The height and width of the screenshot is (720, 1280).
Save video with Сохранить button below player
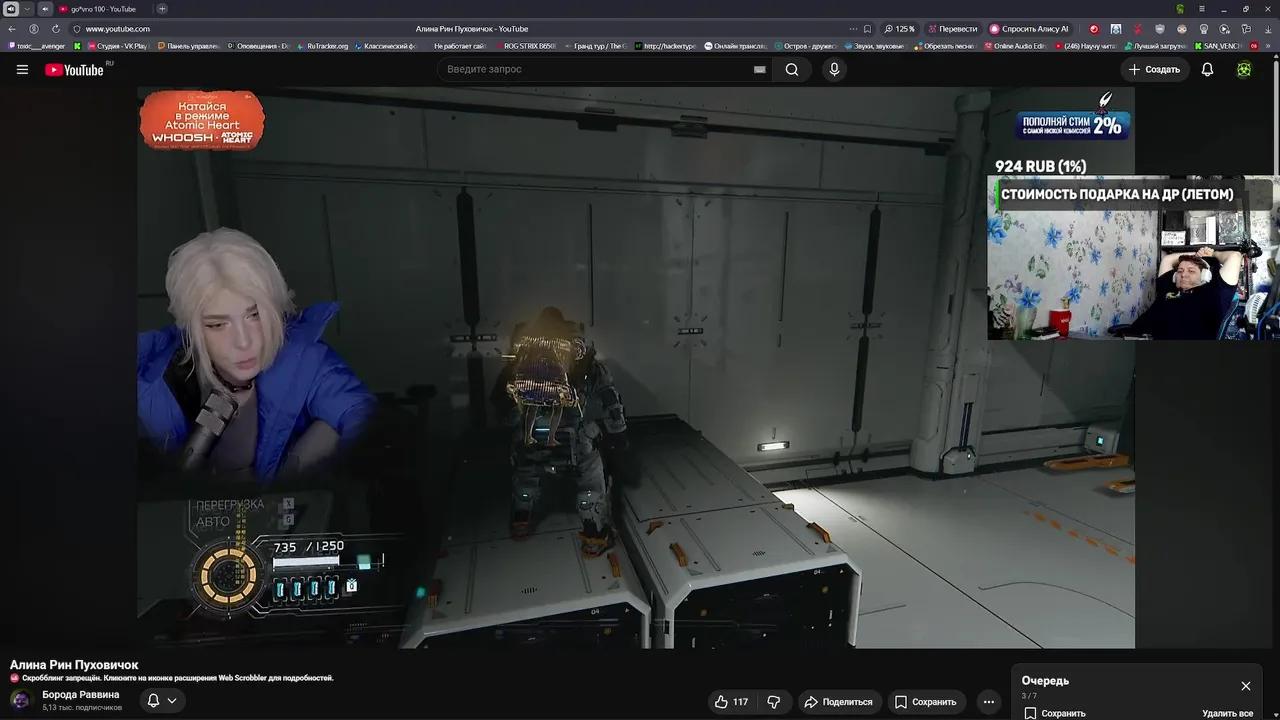926,702
